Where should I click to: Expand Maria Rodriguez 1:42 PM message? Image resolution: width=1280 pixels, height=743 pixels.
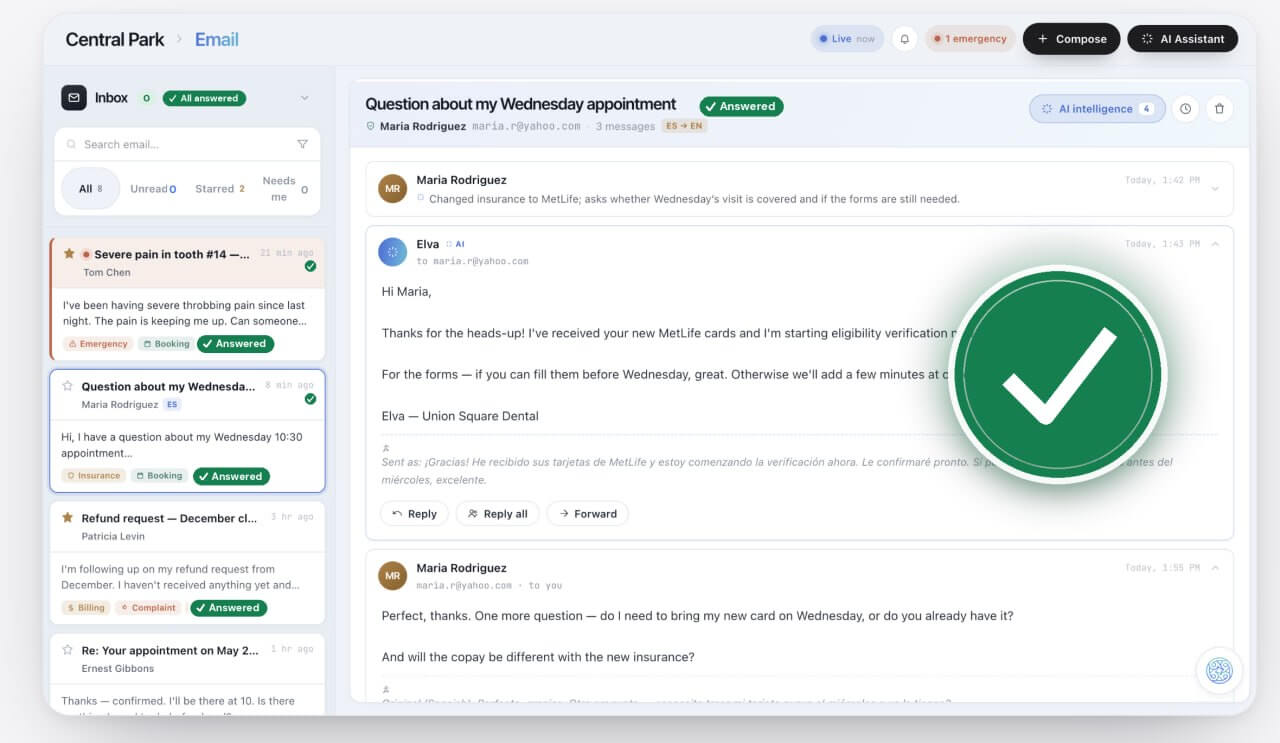click(1215, 189)
